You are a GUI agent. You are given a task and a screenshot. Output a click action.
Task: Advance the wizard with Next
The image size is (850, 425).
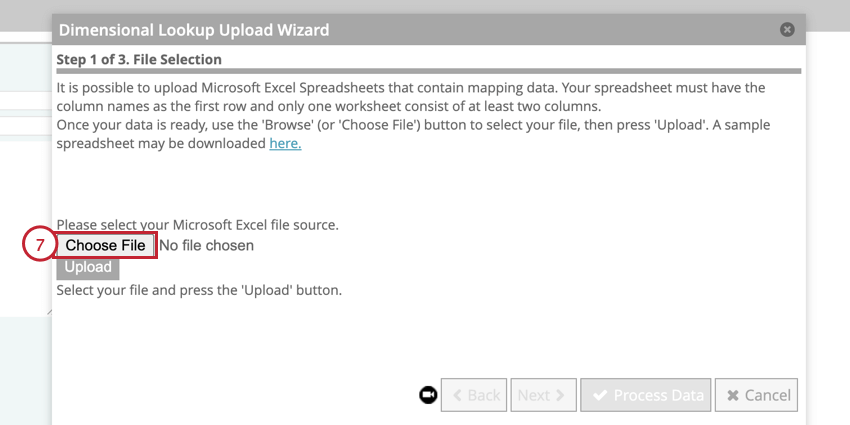coord(543,395)
